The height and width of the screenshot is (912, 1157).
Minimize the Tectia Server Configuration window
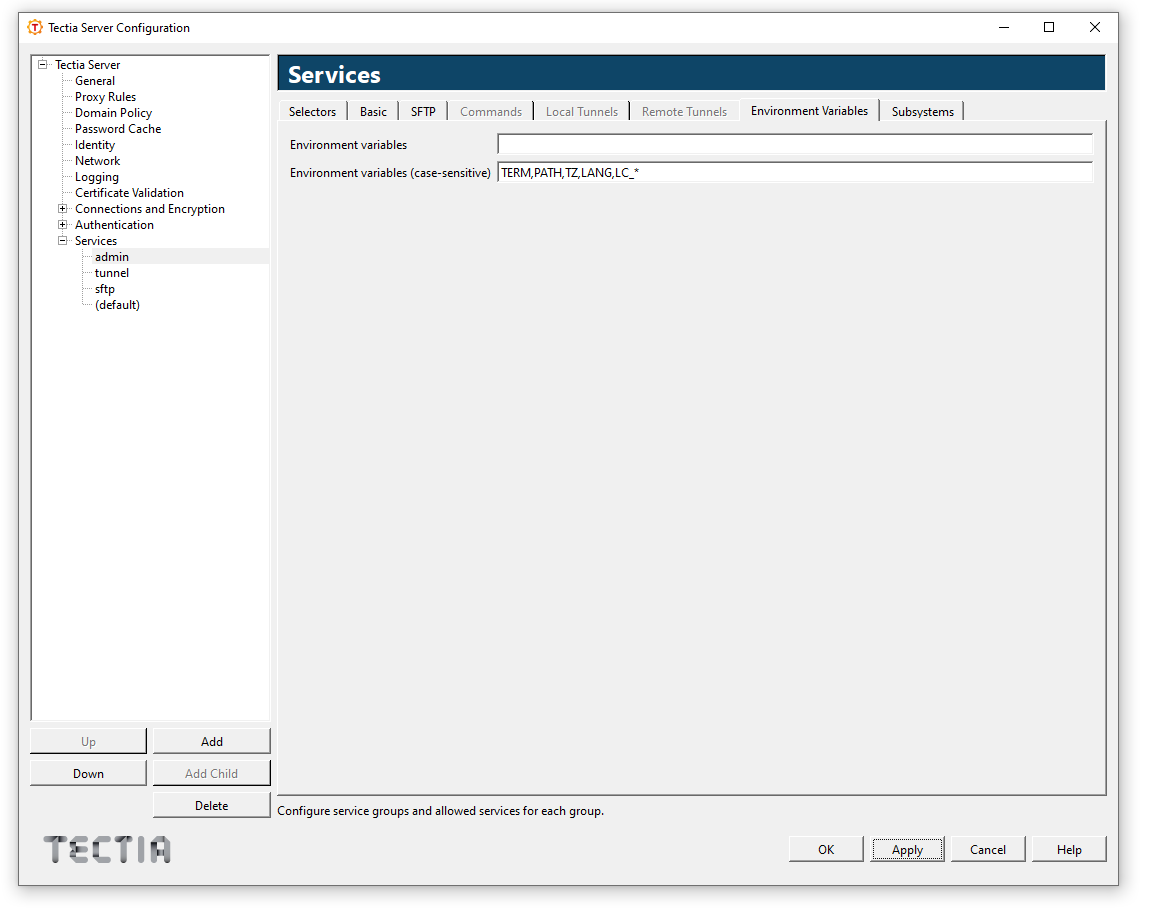(x=1004, y=27)
